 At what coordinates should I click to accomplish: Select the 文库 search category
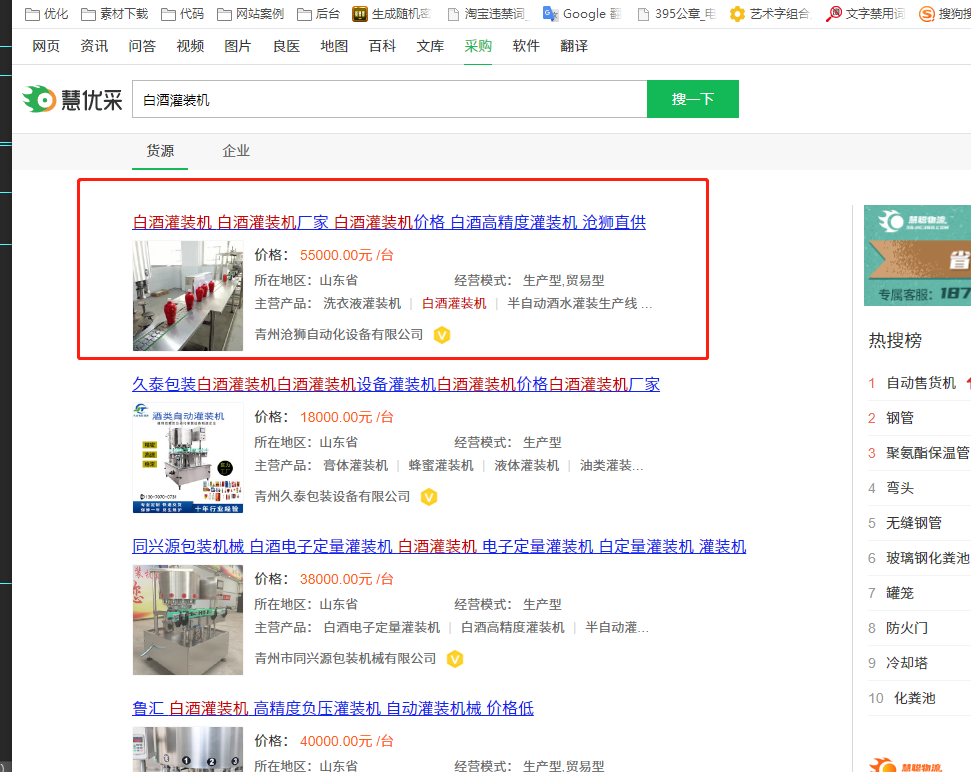pyautogui.click(x=430, y=46)
